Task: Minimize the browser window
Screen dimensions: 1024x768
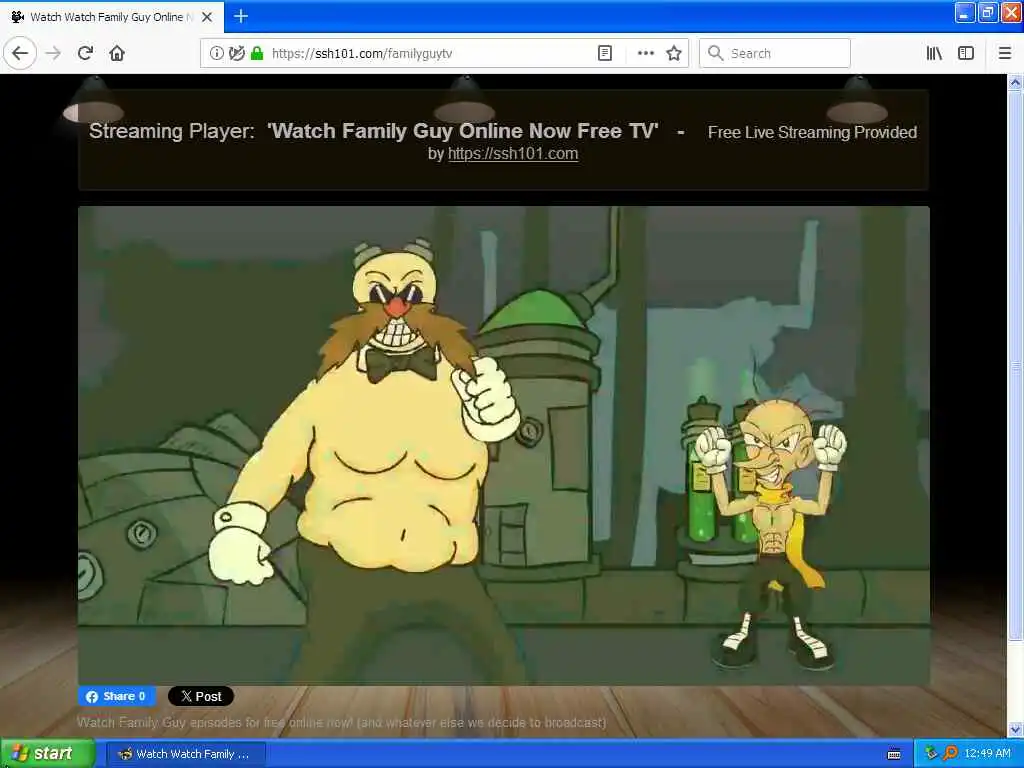Action: (964, 12)
